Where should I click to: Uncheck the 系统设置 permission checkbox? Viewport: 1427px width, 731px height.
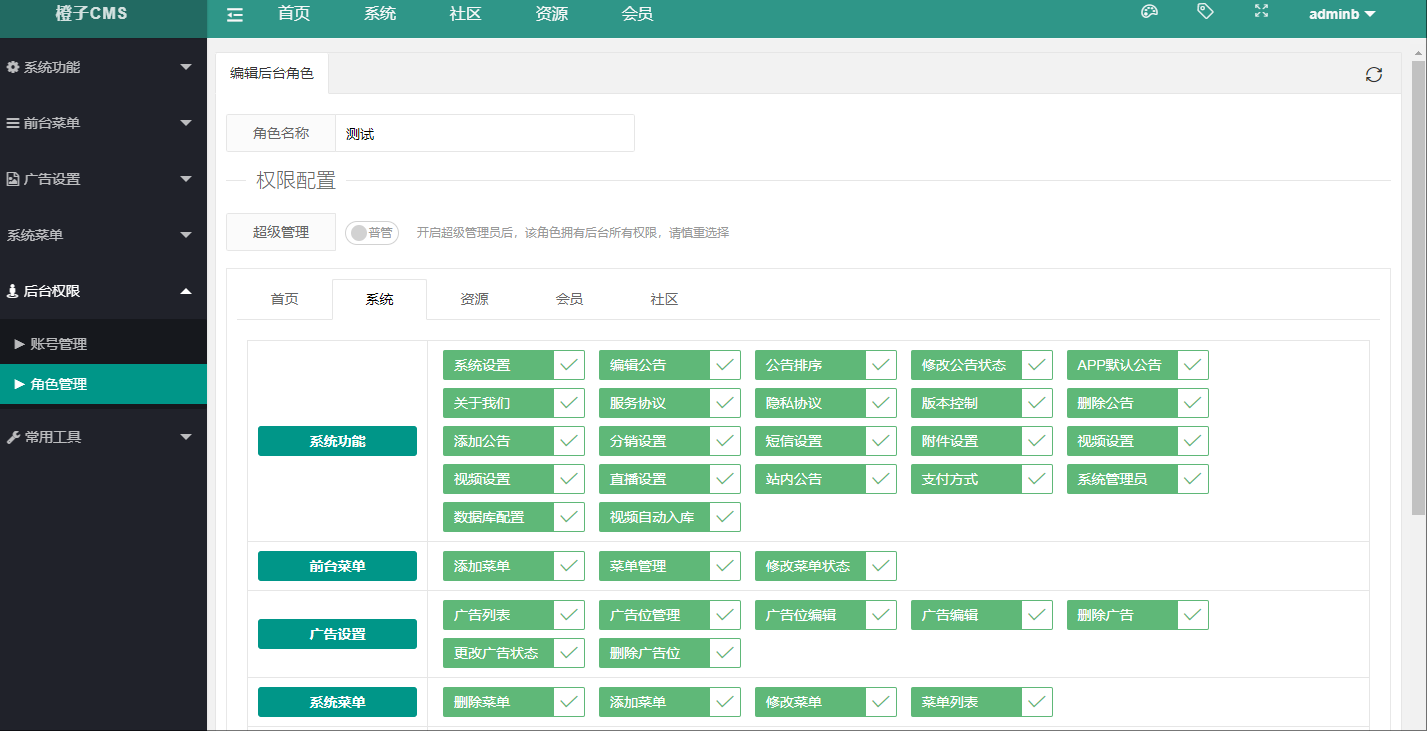[x=570, y=364]
